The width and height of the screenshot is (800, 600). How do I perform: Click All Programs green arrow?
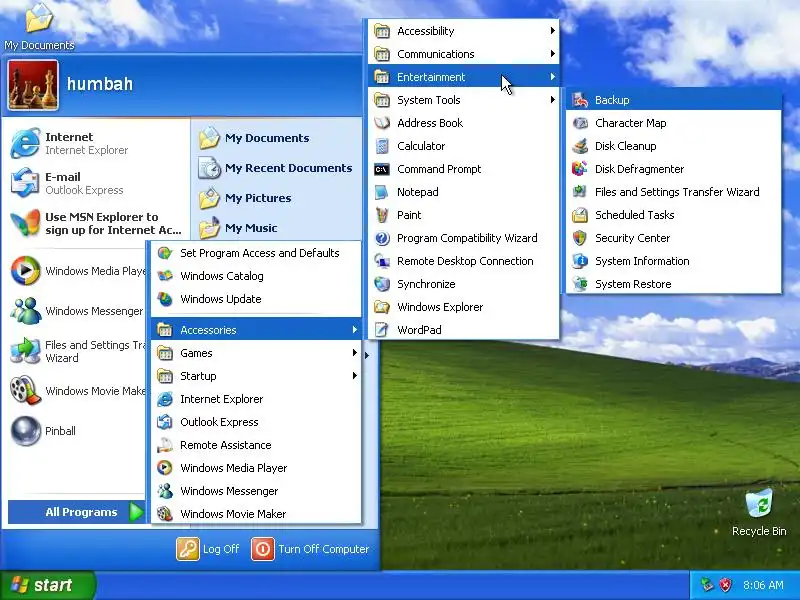136,512
